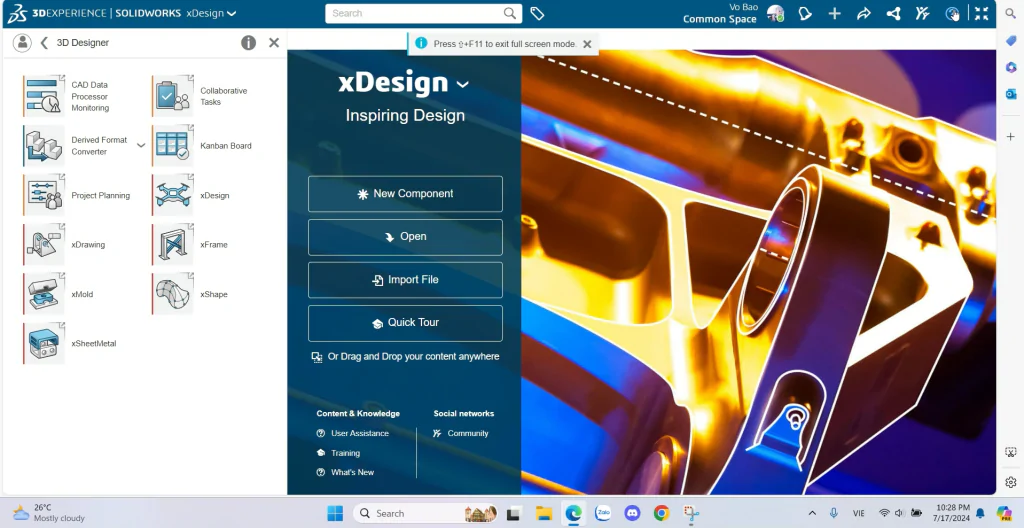Screen dimensions: 1024x528
Task: Click the Windows taskbar Search box
Action: pos(426,514)
